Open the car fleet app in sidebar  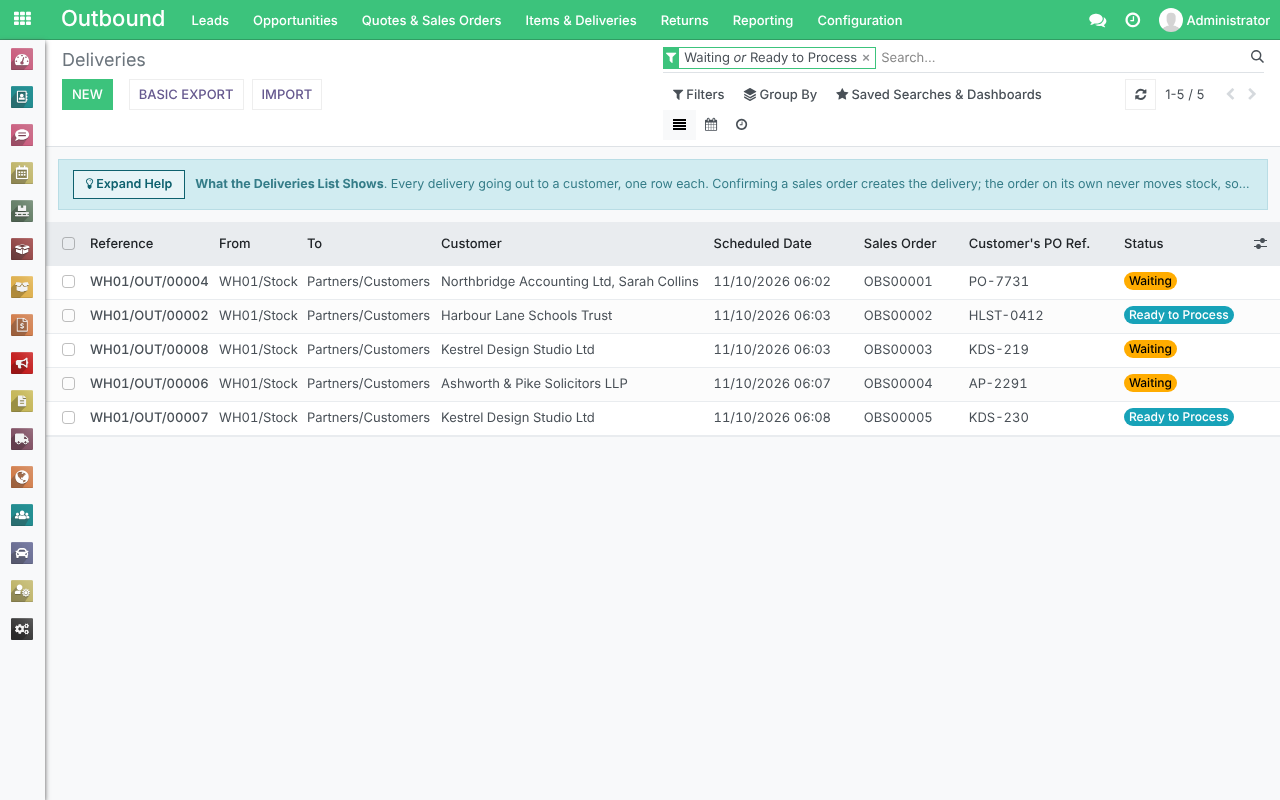22,553
